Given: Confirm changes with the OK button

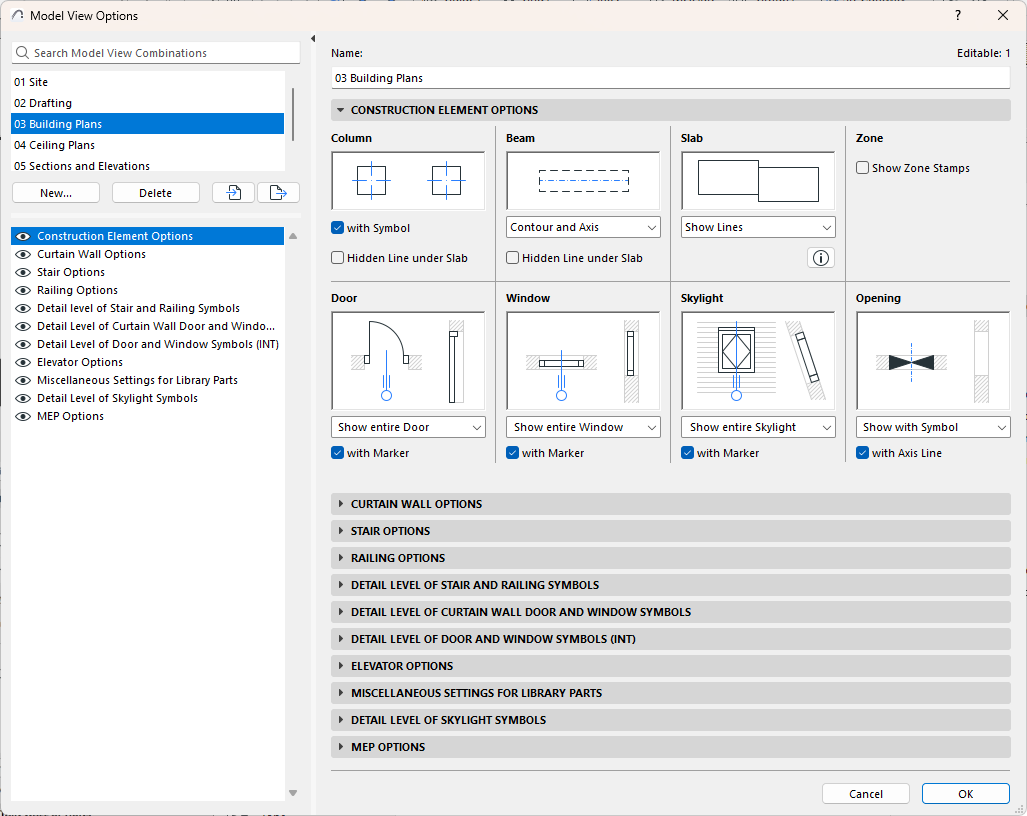Looking at the screenshot, I should click(x=964, y=793).
